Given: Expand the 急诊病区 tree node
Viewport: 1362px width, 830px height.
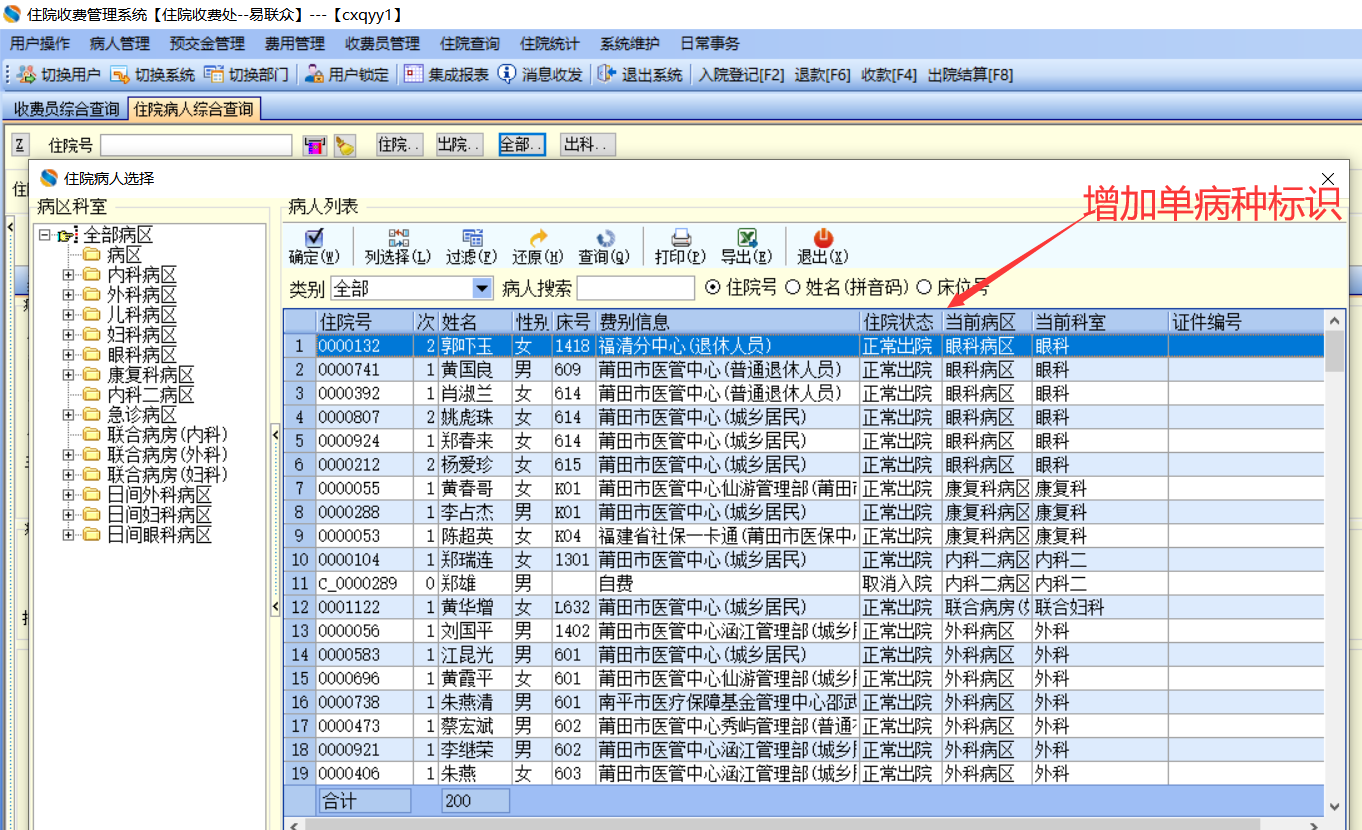Looking at the screenshot, I should [68, 415].
